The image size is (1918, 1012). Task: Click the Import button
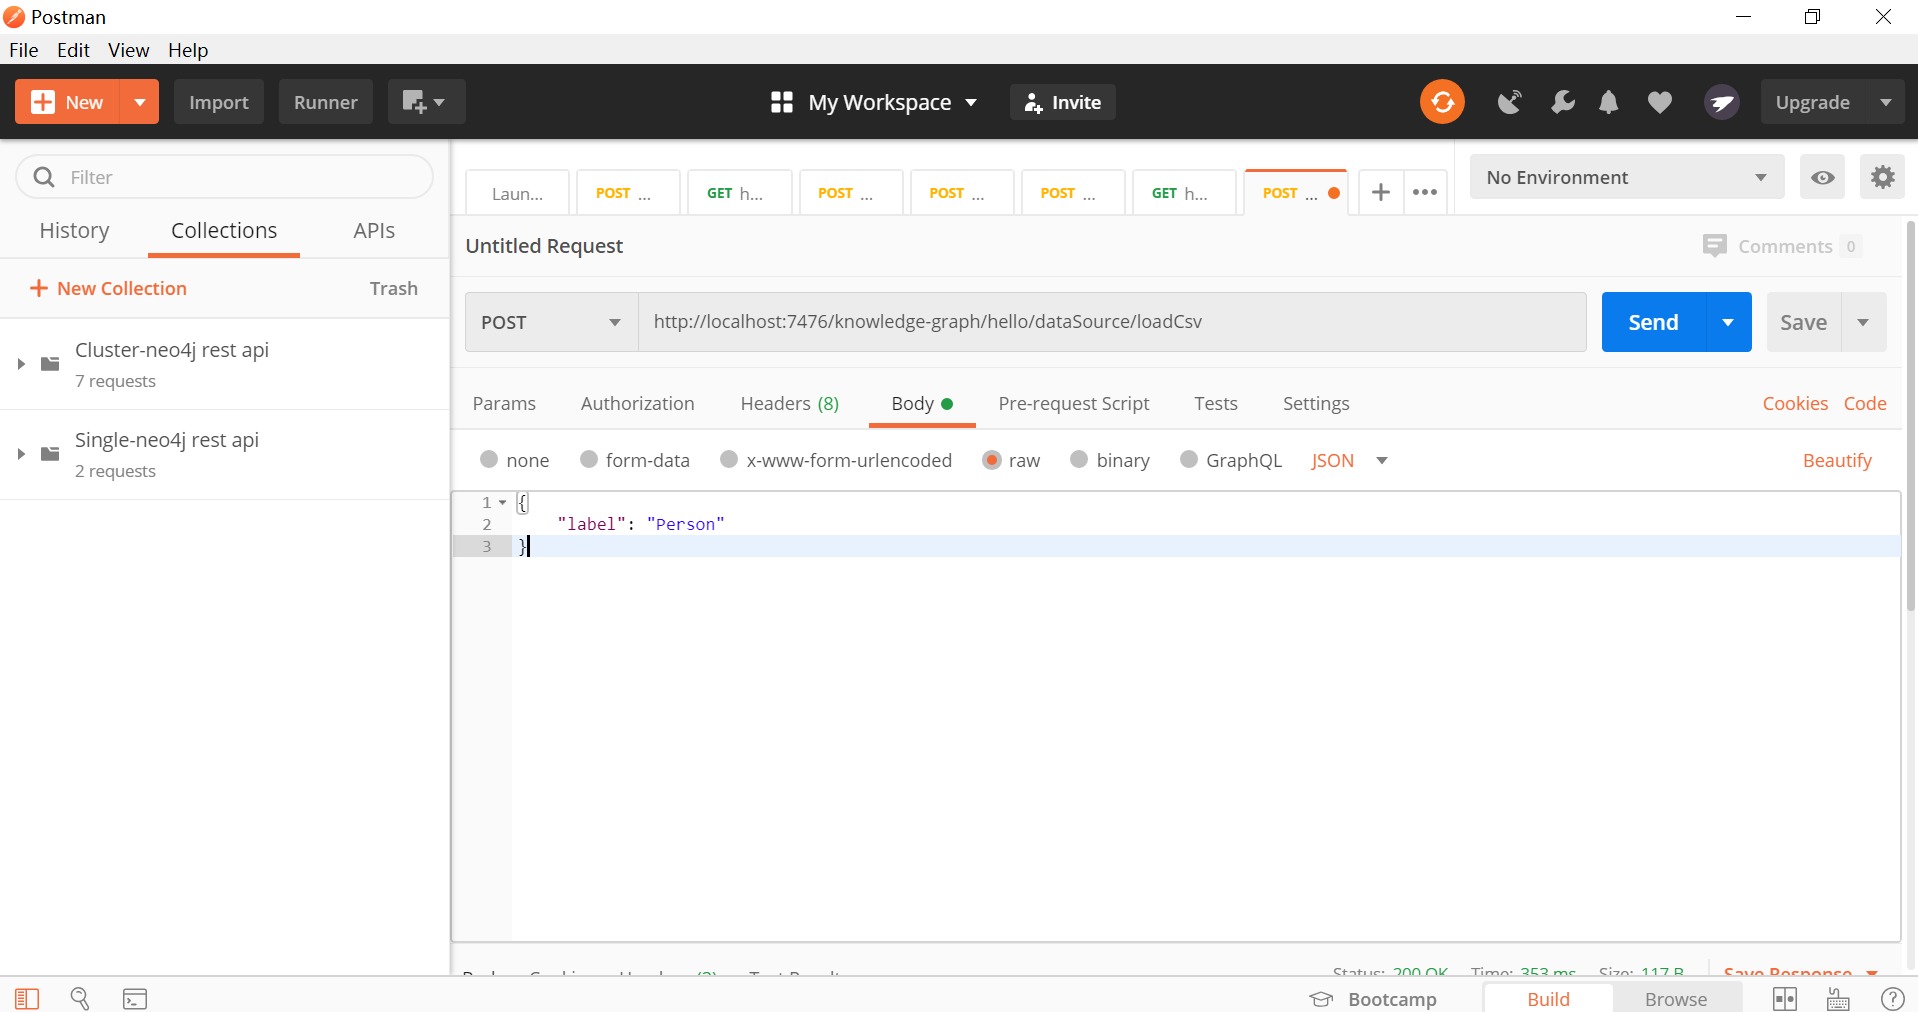click(x=219, y=102)
